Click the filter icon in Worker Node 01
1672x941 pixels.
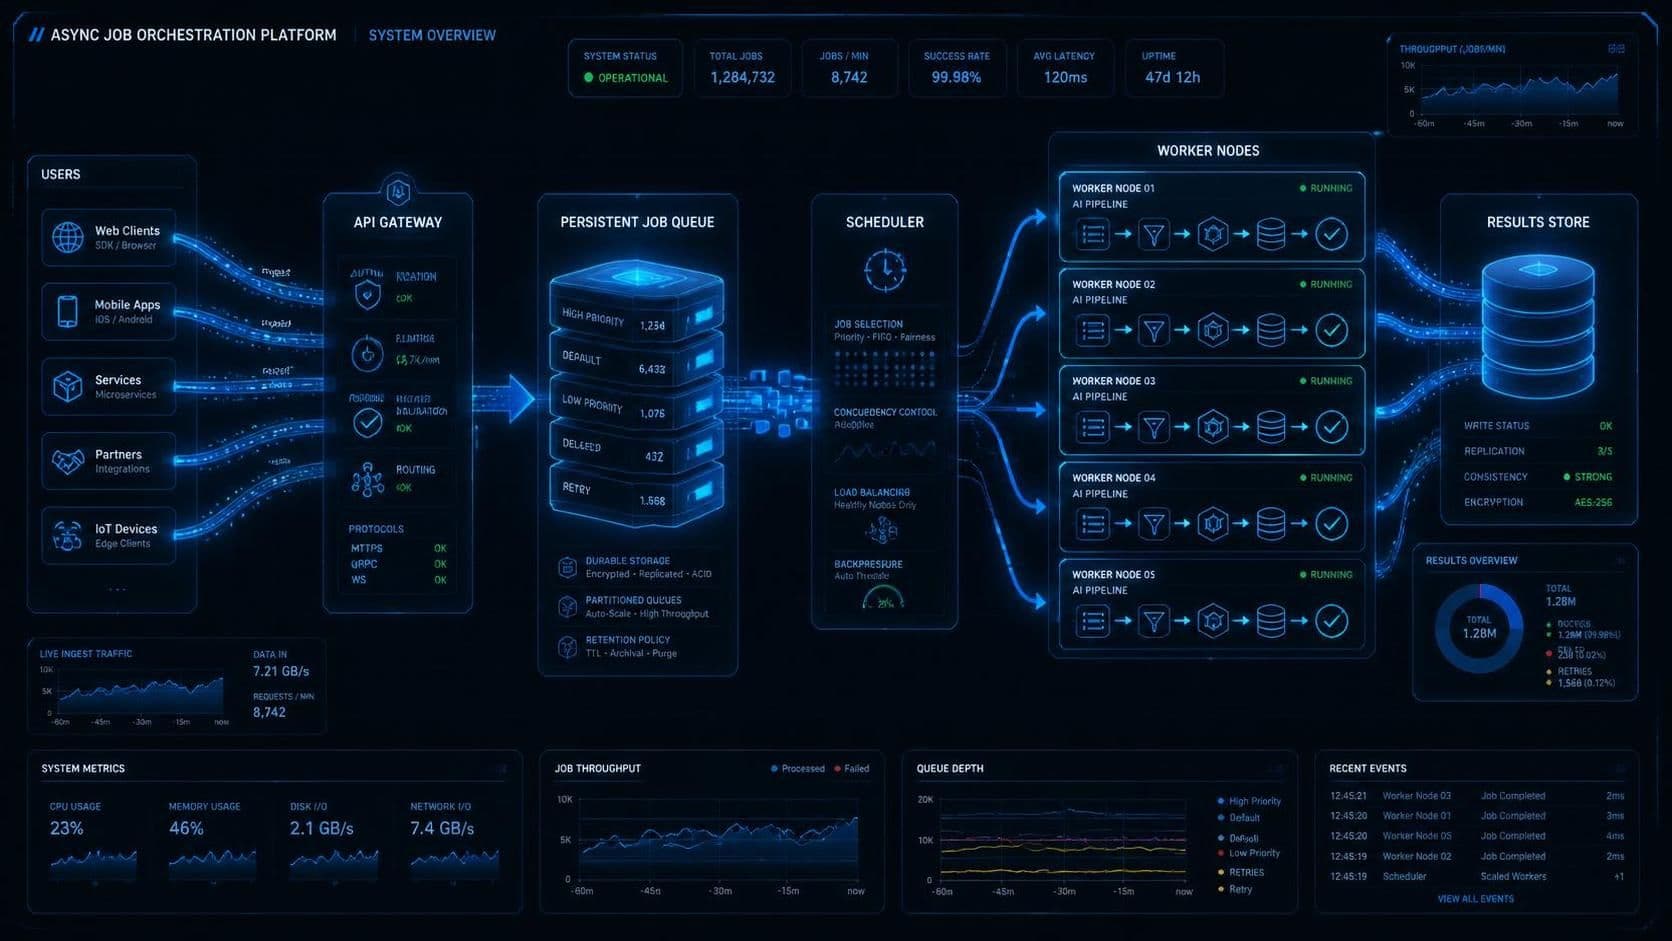click(x=1153, y=235)
